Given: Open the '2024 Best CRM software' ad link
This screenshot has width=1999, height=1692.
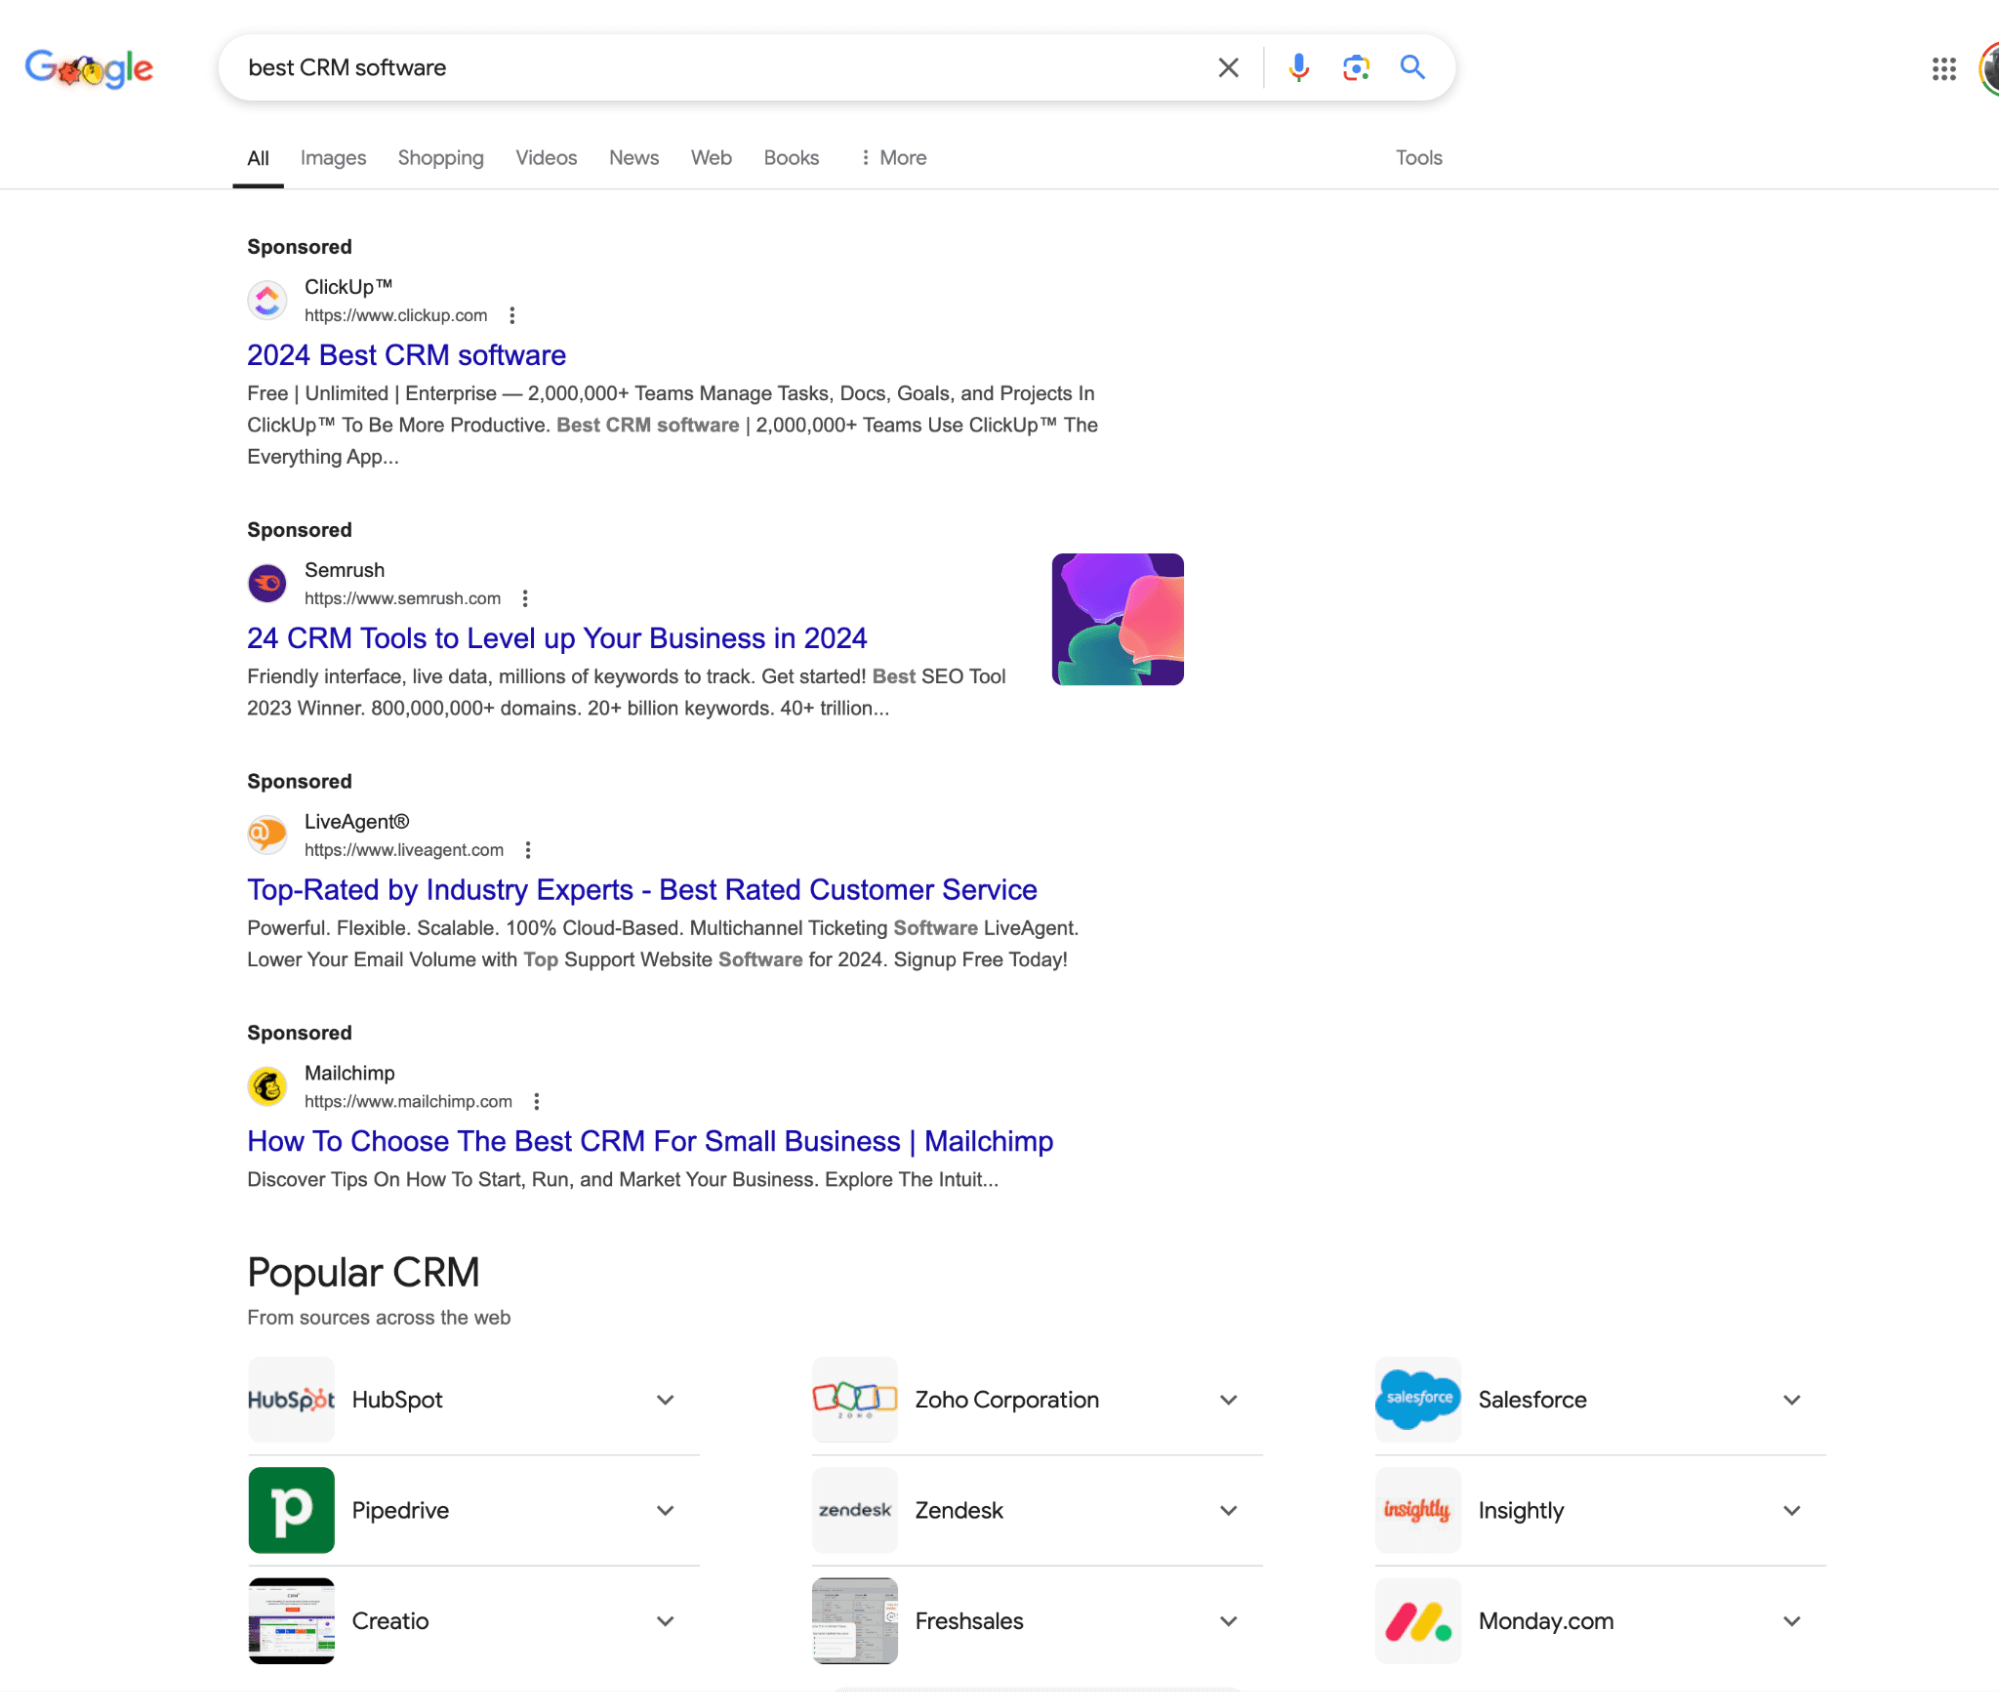Looking at the screenshot, I should 405,355.
